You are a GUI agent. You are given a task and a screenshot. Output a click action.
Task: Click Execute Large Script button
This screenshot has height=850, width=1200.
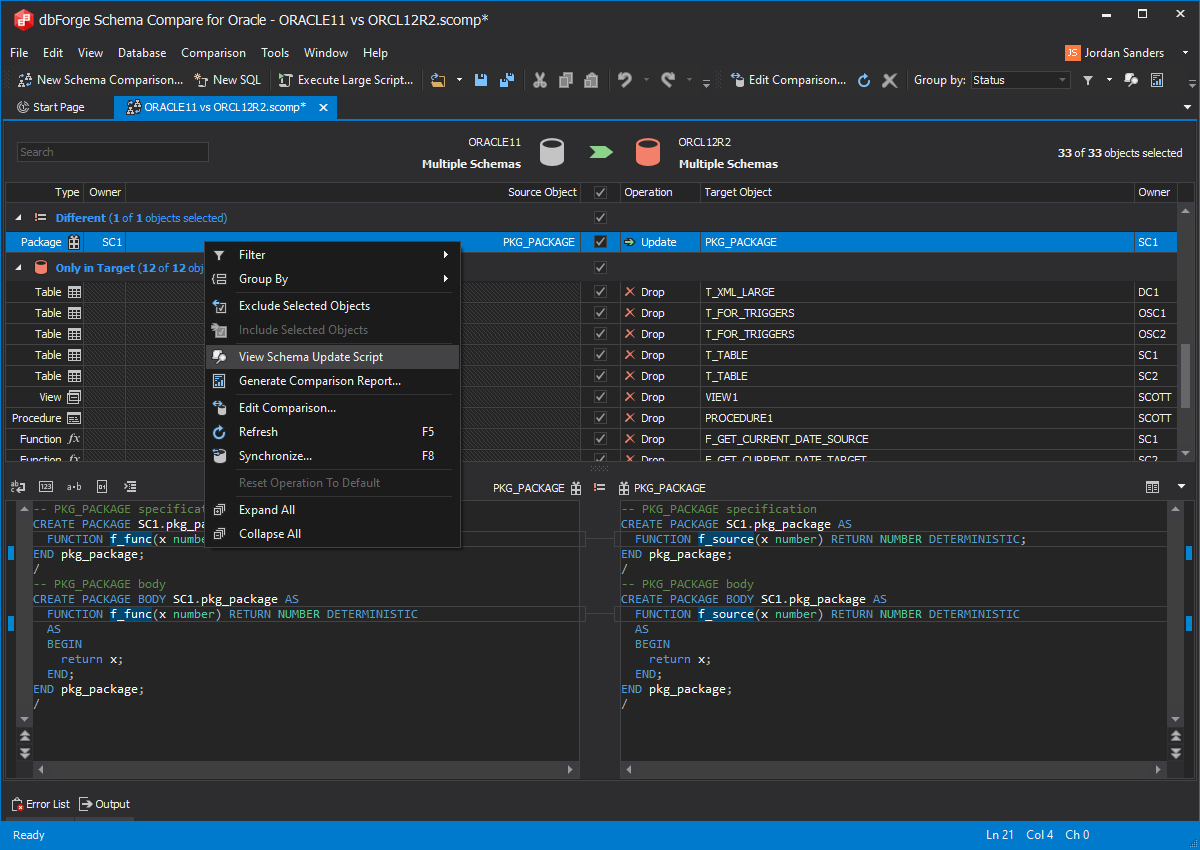pos(346,80)
